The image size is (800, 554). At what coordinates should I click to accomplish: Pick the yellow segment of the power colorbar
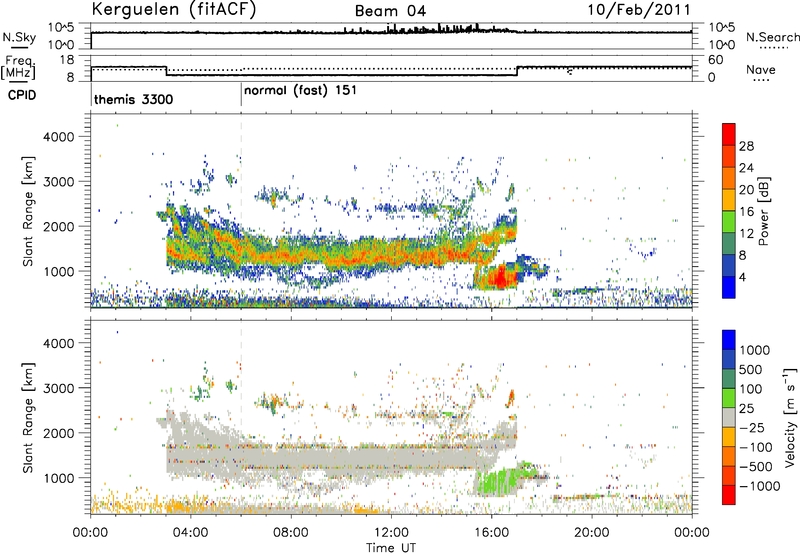[729, 199]
